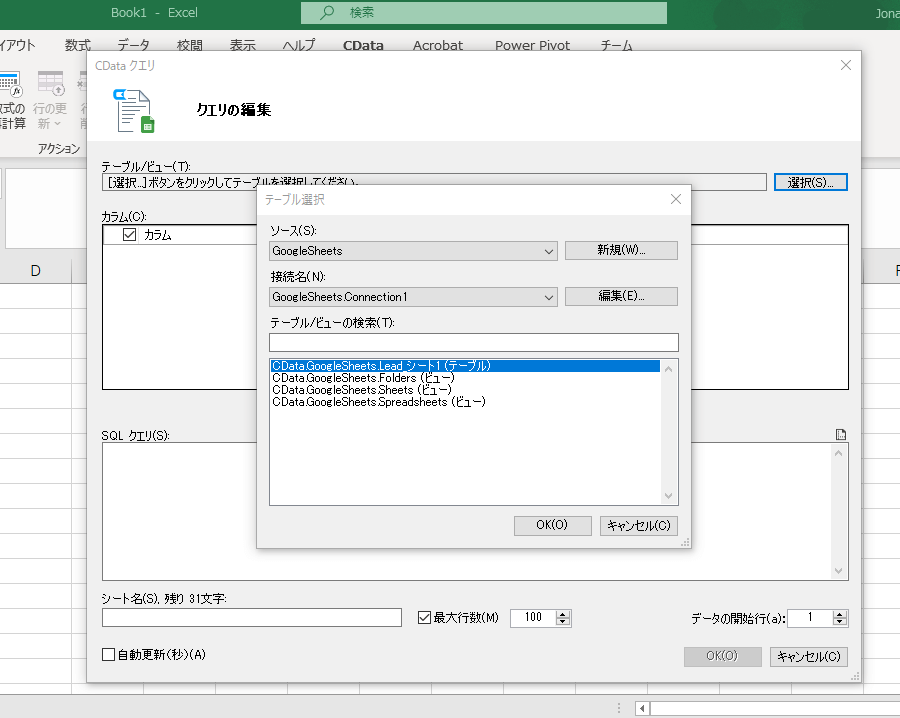The height and width of the screenshot is (718, 900).
Task: Open the ヘルプ ribbon tab
Action: [x=298, y=45]
